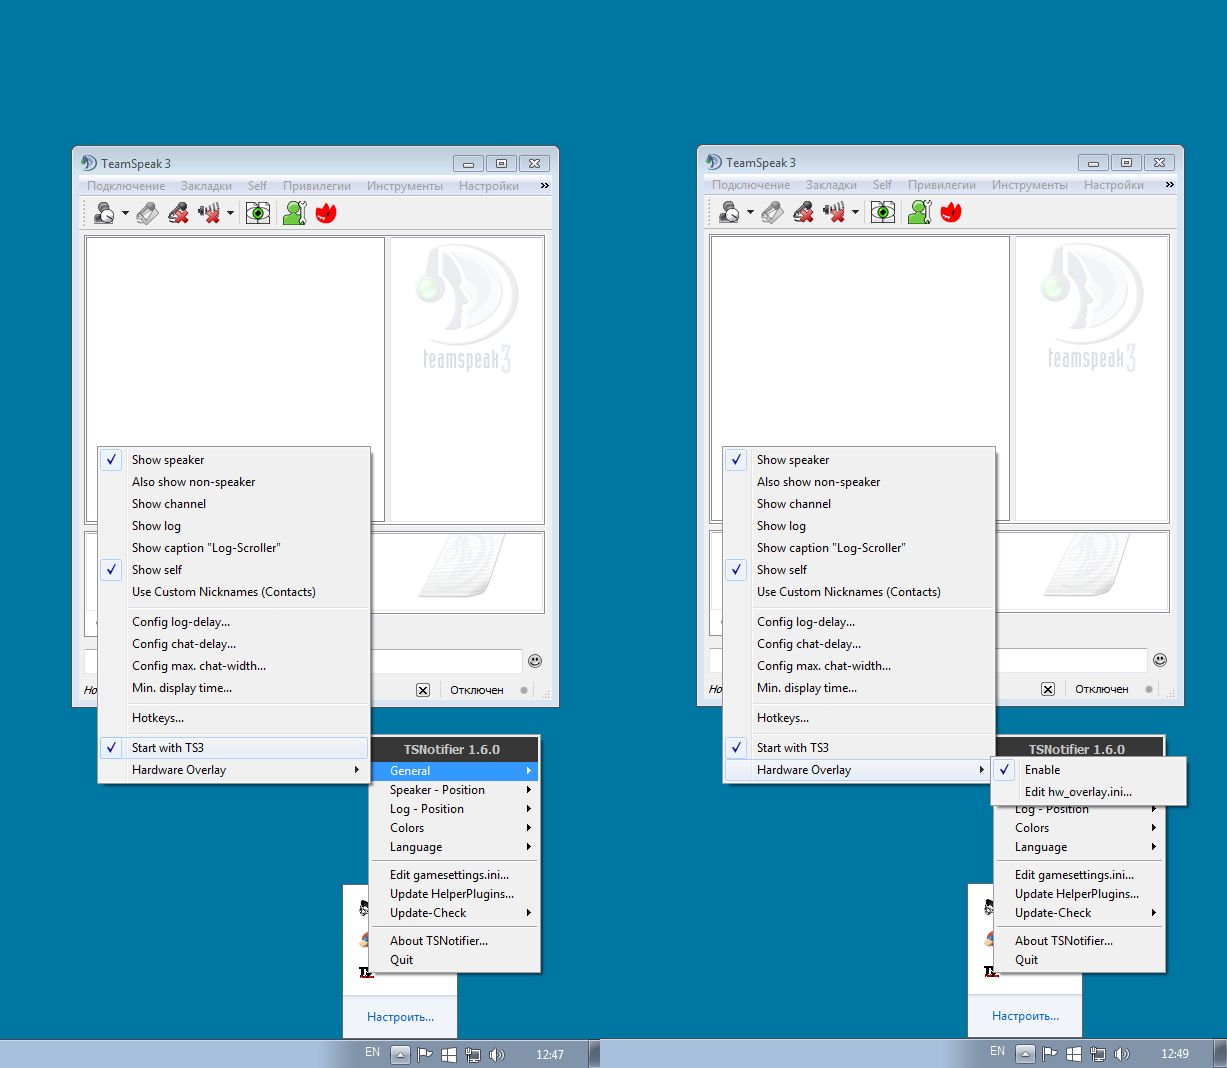
Task: Click the chat input field in right window
Action: (x=1071, y=660)
